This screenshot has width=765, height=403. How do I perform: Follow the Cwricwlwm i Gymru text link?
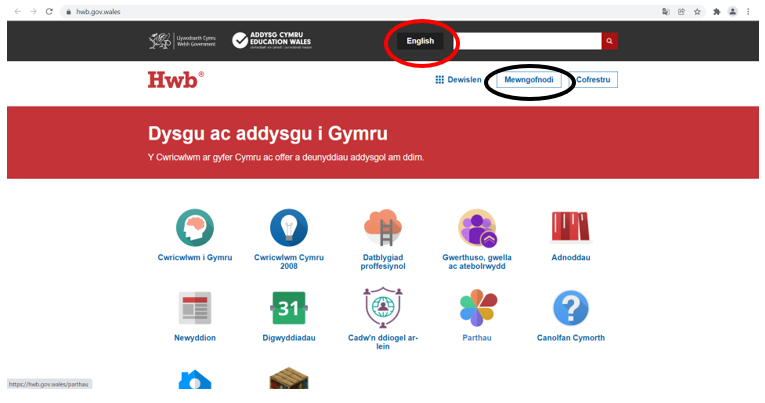195,258
